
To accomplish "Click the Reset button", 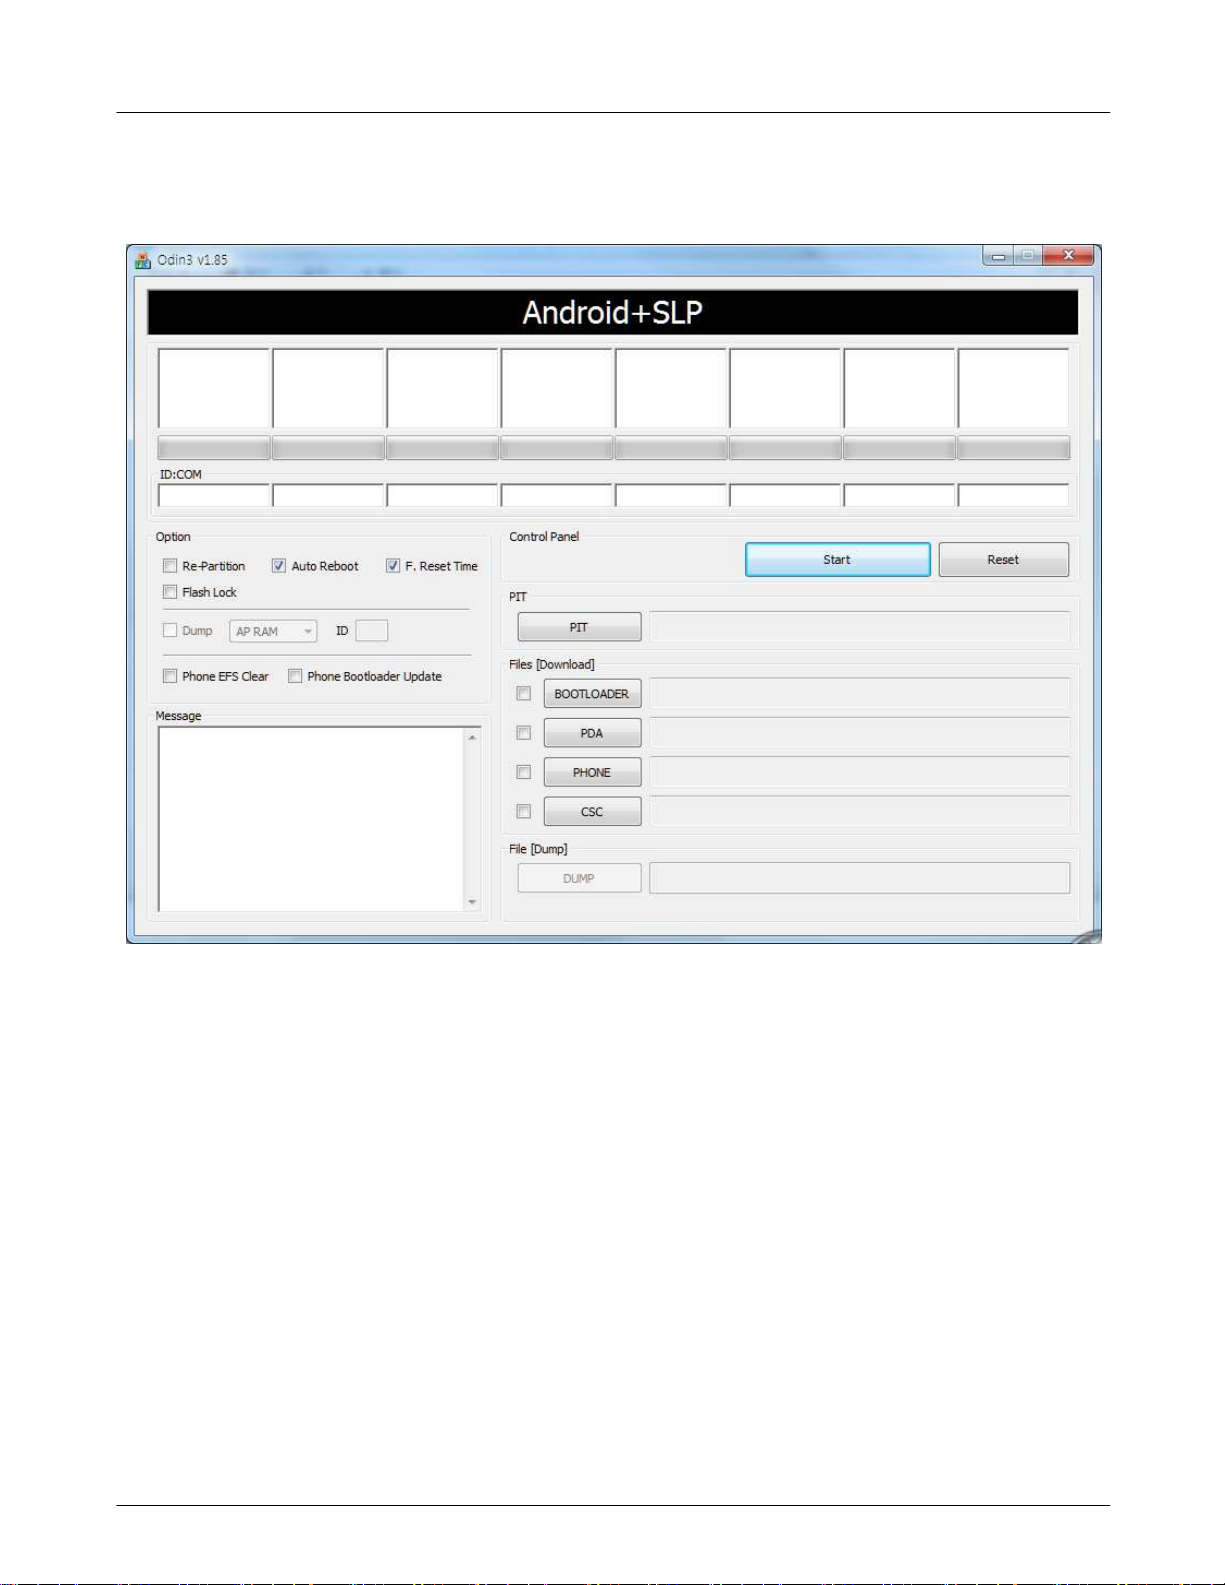I will pos(1003,560).
